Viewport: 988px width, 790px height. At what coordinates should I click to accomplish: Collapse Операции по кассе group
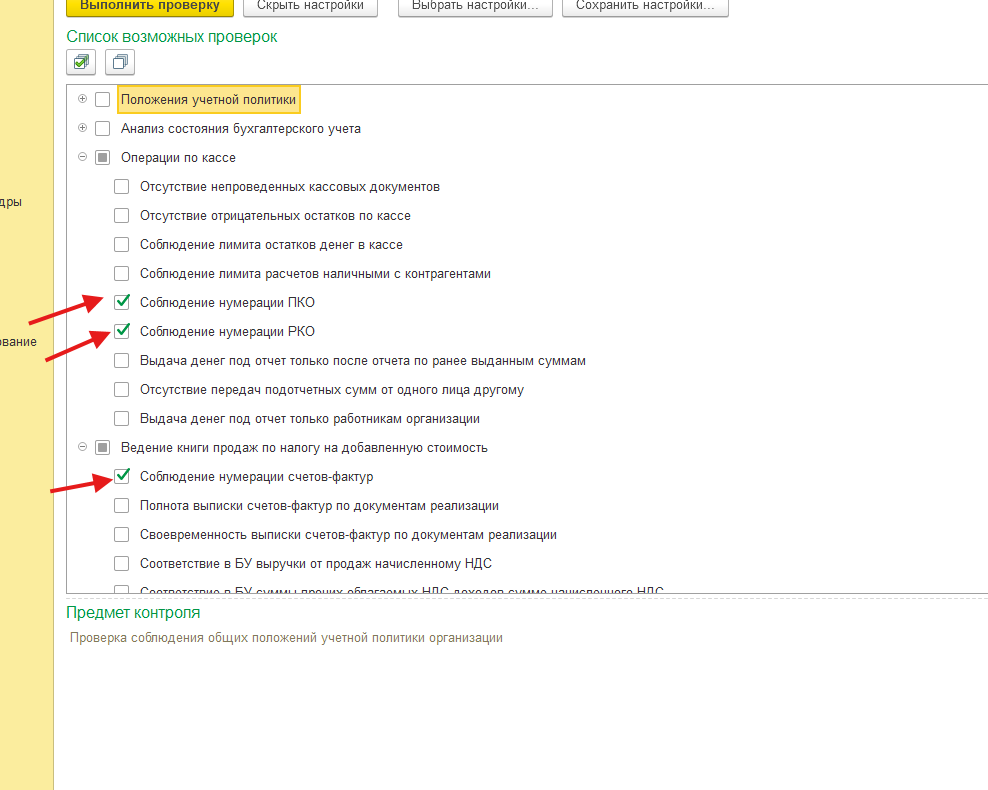point(83,157)
